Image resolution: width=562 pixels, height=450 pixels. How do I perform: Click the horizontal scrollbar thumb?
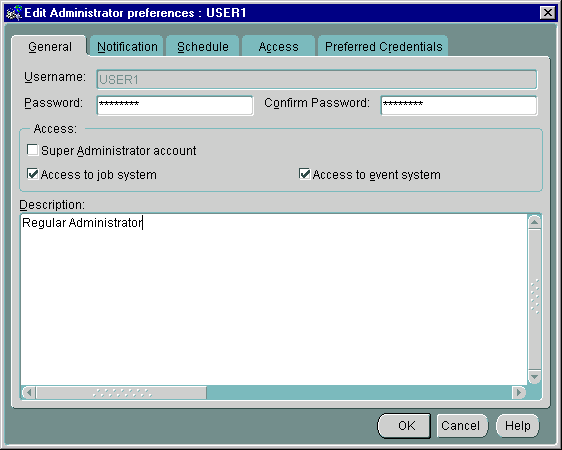pyautogui.click(x=122, y=392)
